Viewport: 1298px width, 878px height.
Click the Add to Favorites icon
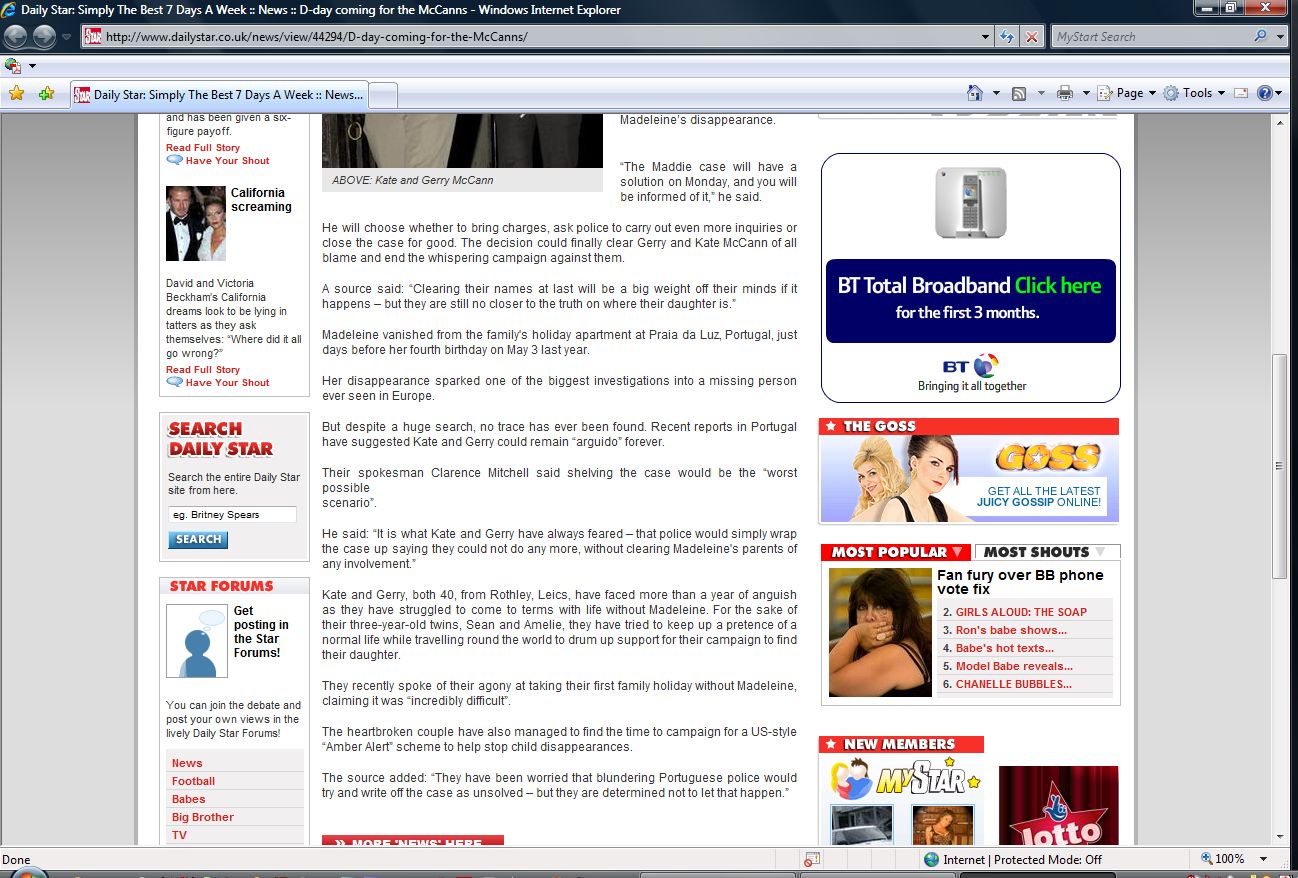coord(46,93)
